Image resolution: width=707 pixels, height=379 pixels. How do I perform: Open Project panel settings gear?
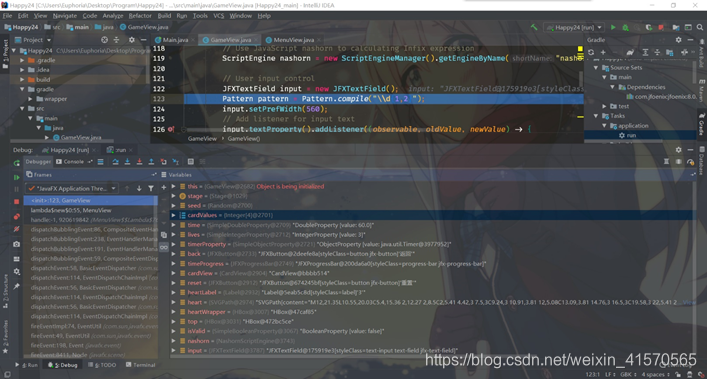(132, 40)
